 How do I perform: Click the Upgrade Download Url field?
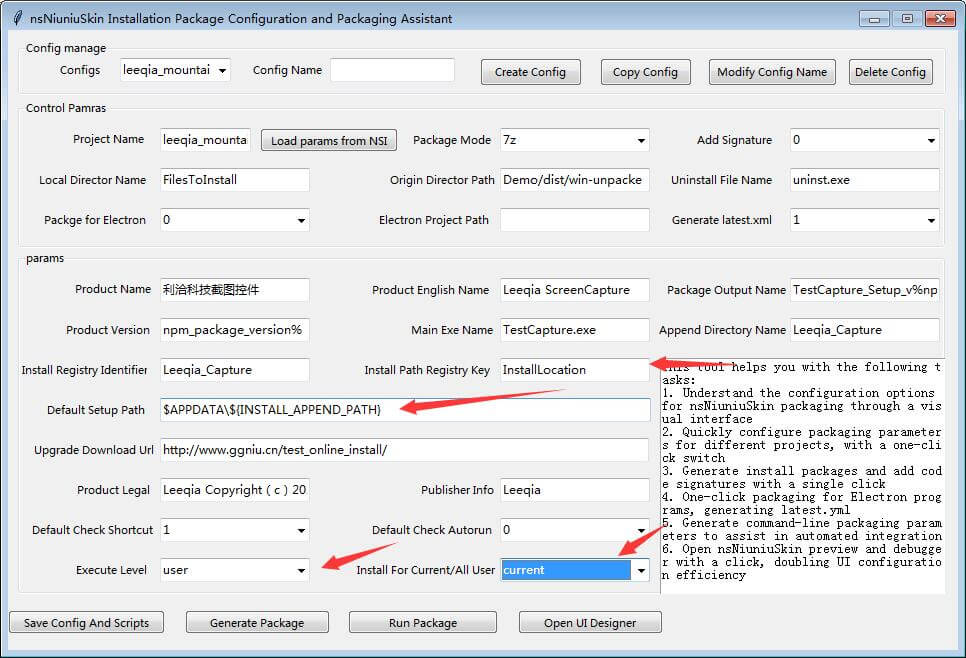point(405,450)
